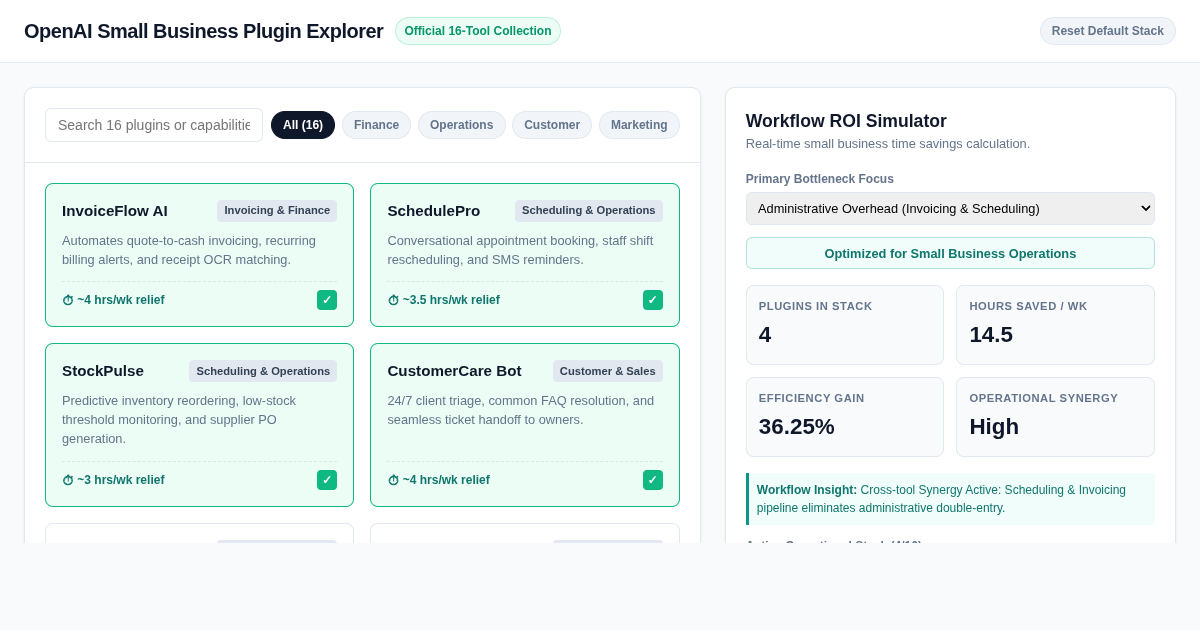Click the clock icon in StockPulse card
The image size is (1200, 630).
[68, 480]
